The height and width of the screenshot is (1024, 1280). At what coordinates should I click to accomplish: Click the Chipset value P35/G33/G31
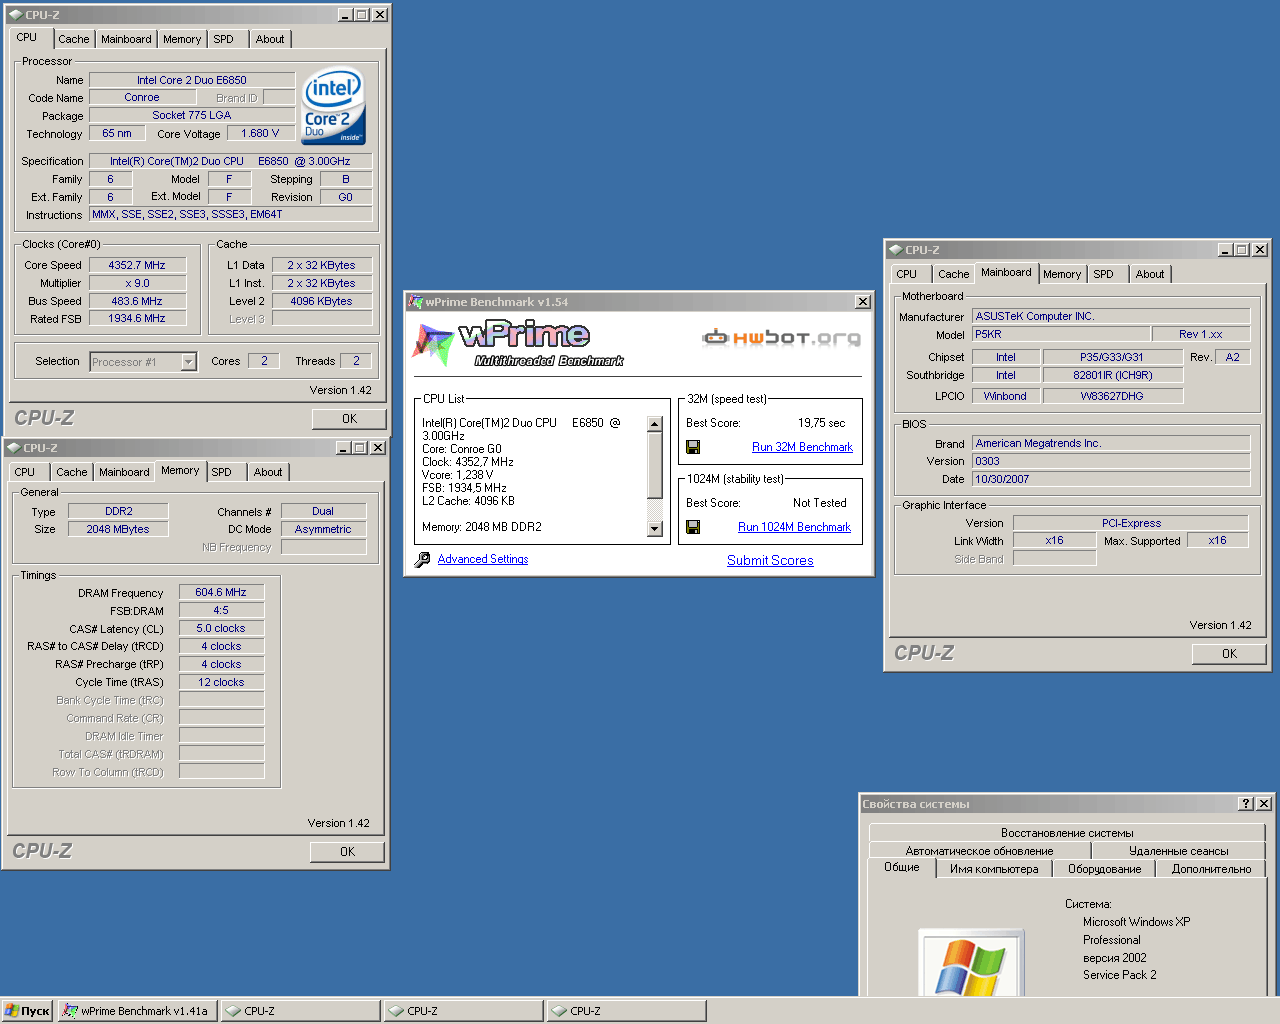click(1112, 357)
